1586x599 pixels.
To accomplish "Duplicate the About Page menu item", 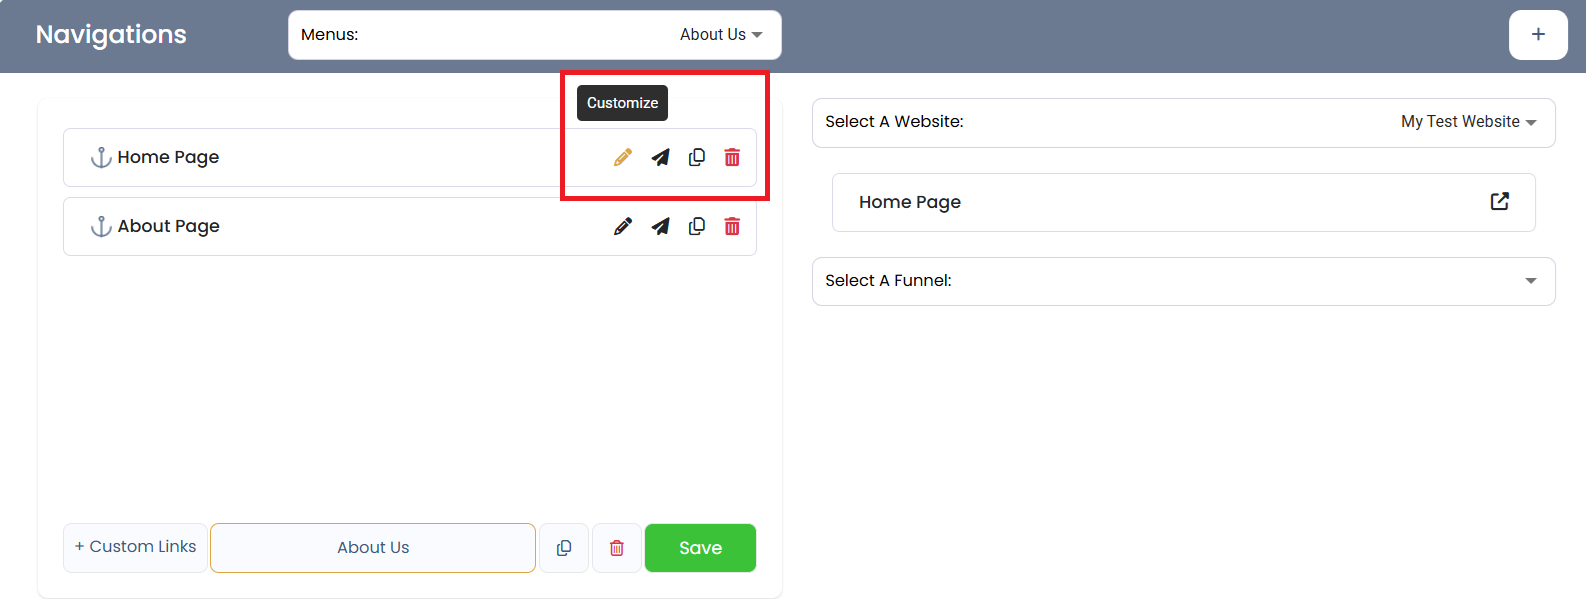I will coord(697,226).
